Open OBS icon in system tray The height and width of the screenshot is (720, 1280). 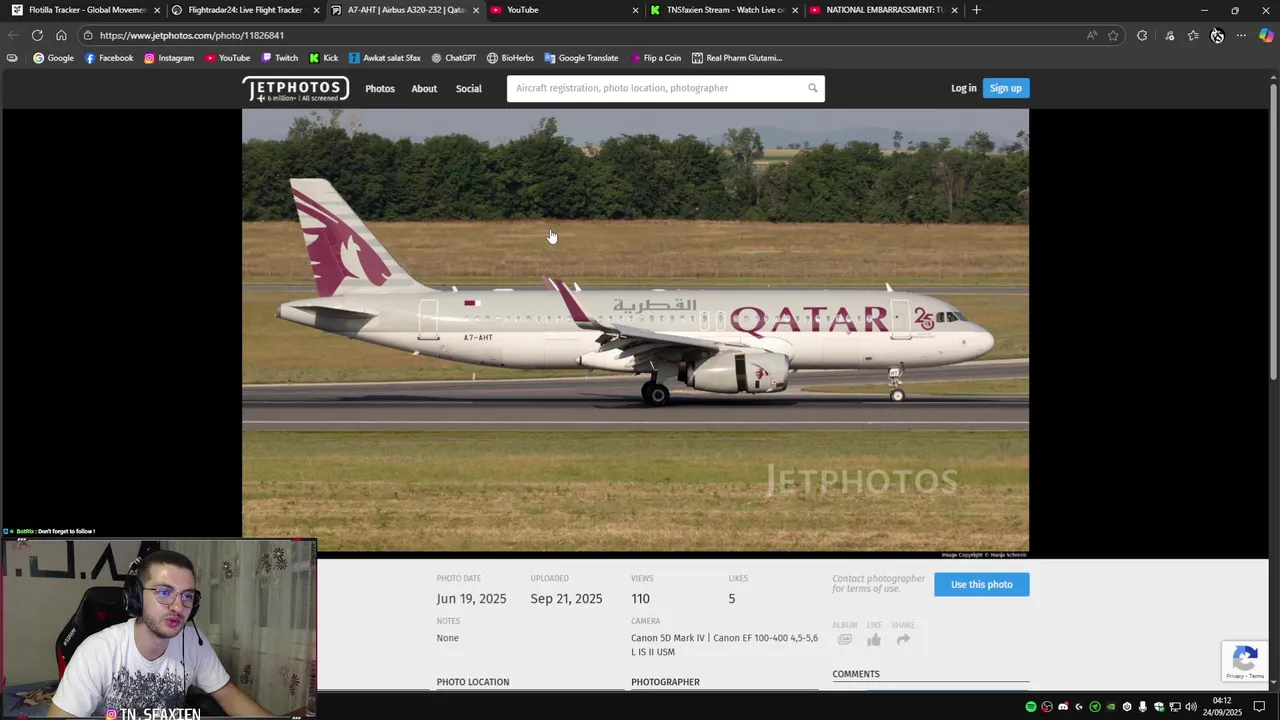point(1047,707)
